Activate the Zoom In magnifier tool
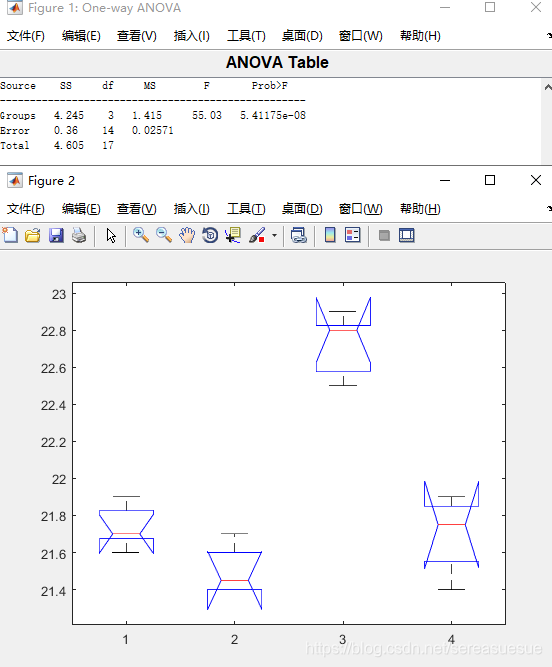The width and height of the screenshot is (552, 667). (141, 235)
